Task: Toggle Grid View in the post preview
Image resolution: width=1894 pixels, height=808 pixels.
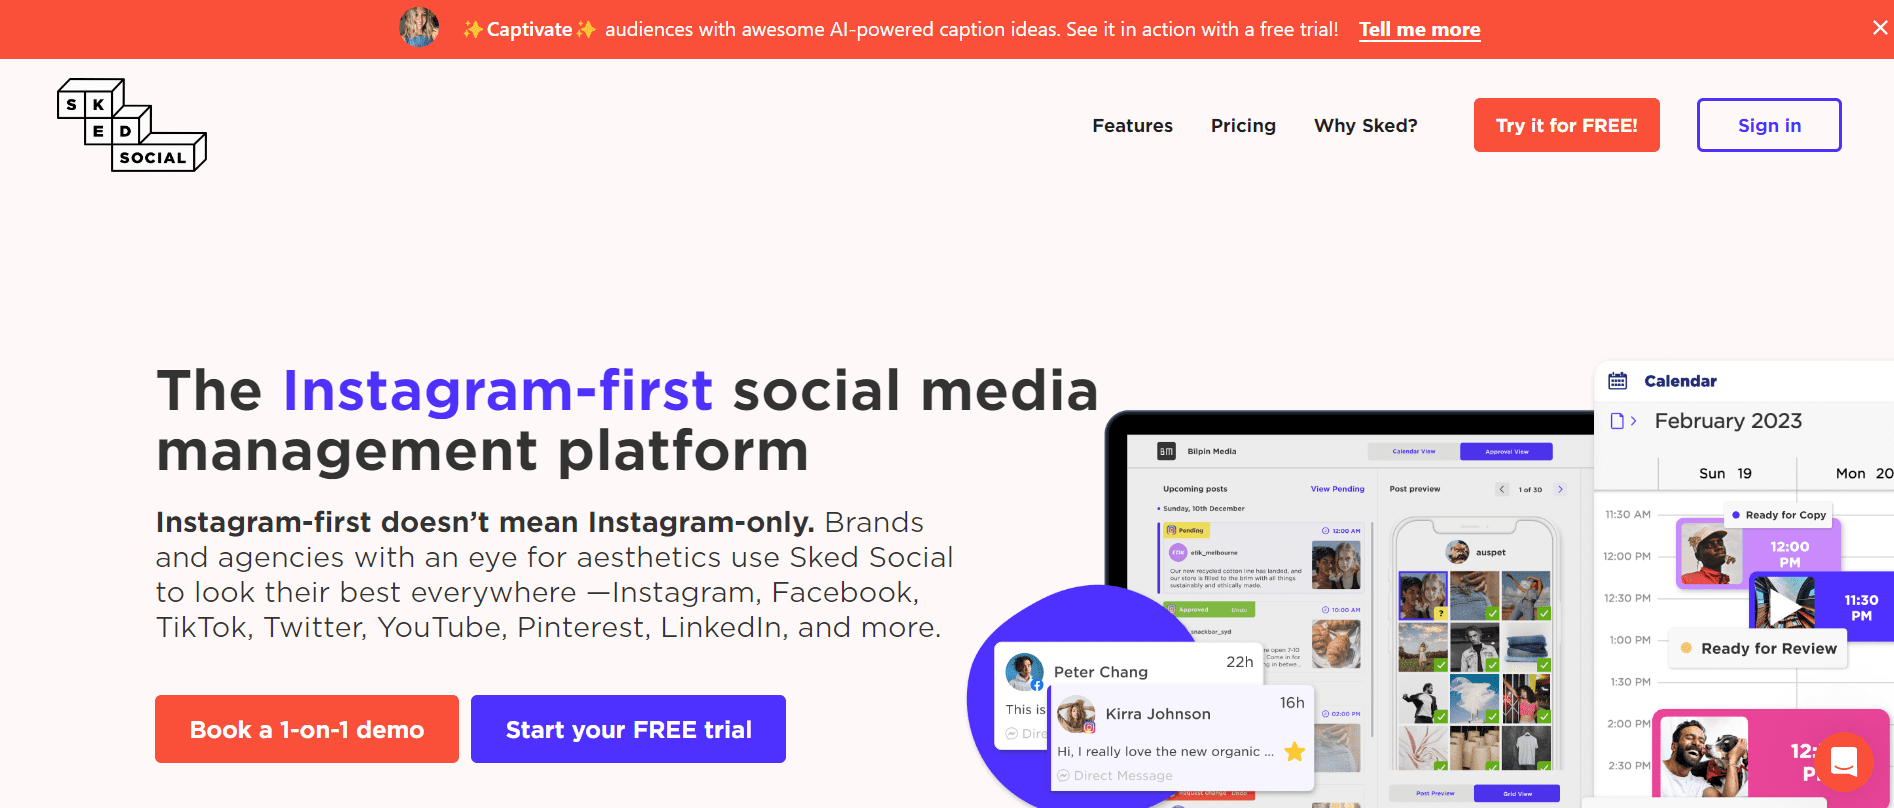Action: point(1518,793)
